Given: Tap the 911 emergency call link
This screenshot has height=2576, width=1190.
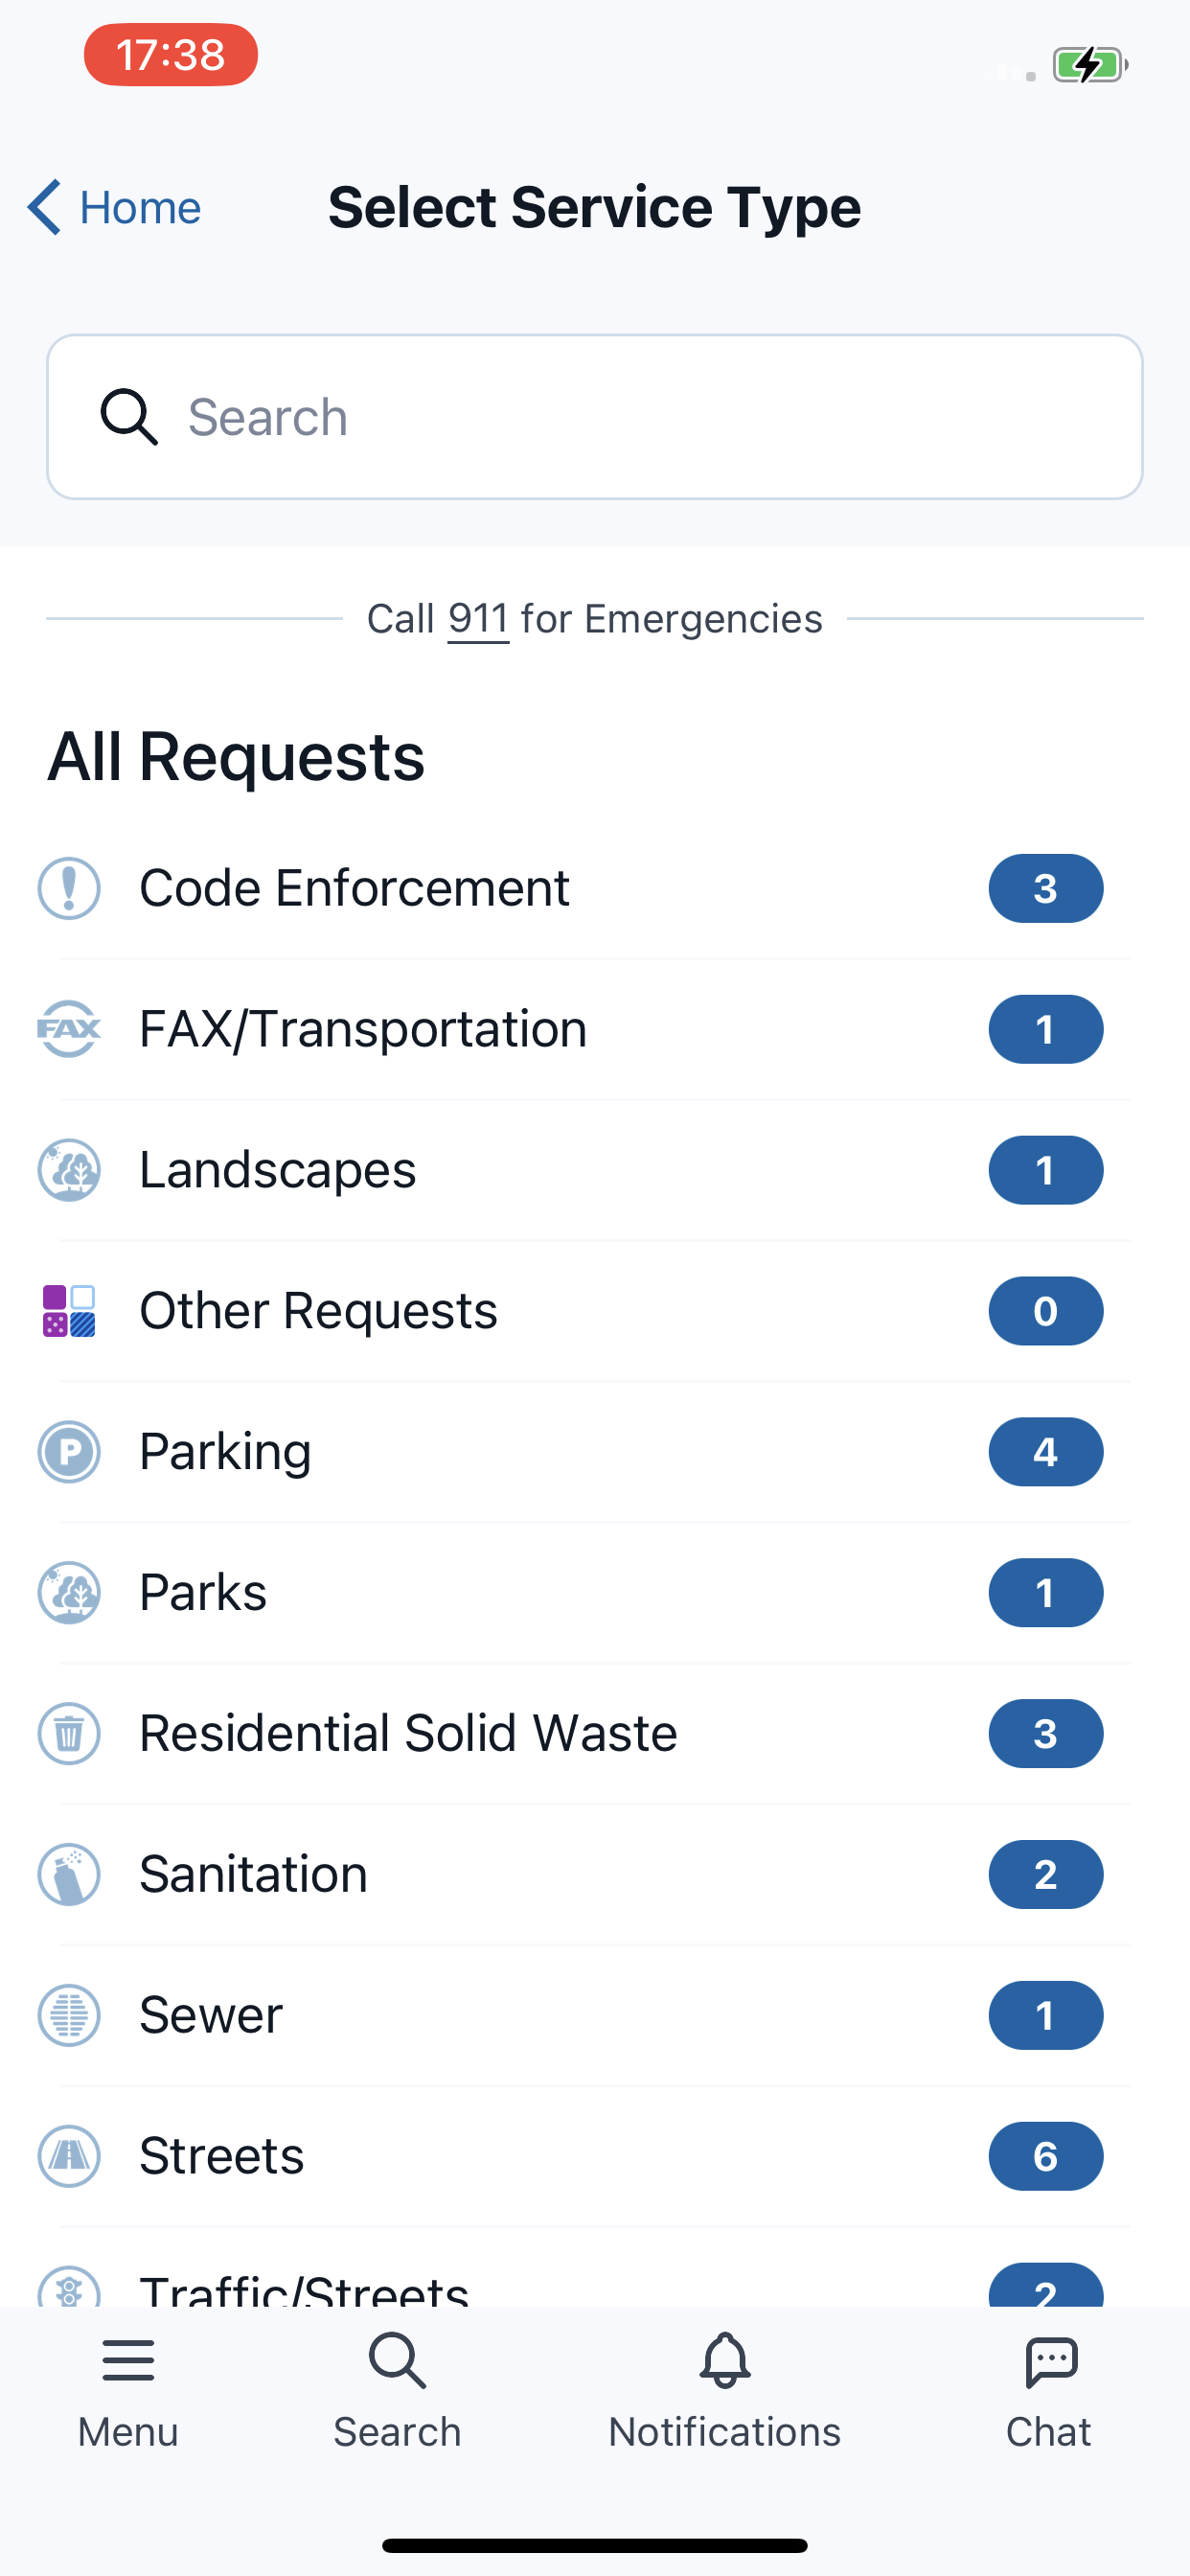Looking at the screenshot, I should coord(478,619).
